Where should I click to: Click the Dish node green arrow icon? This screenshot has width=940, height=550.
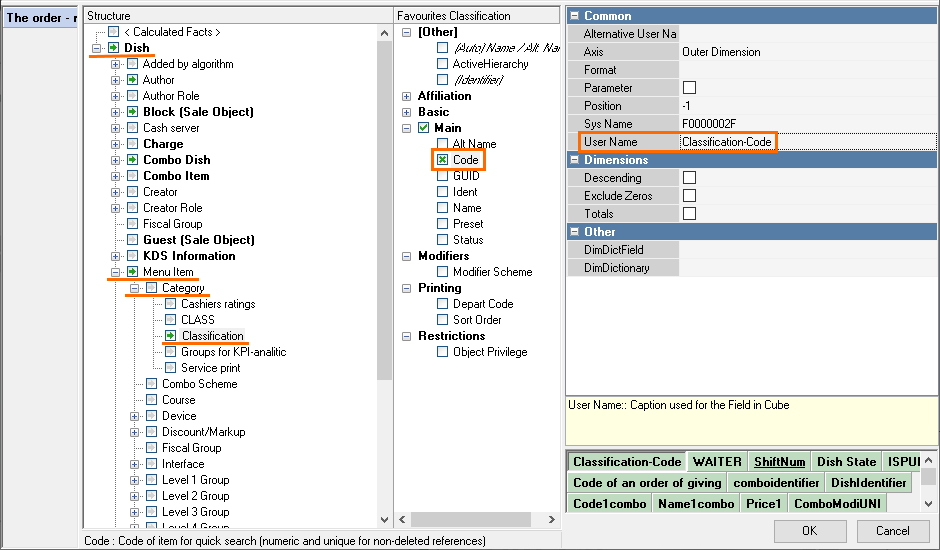(x=113, y=47)
